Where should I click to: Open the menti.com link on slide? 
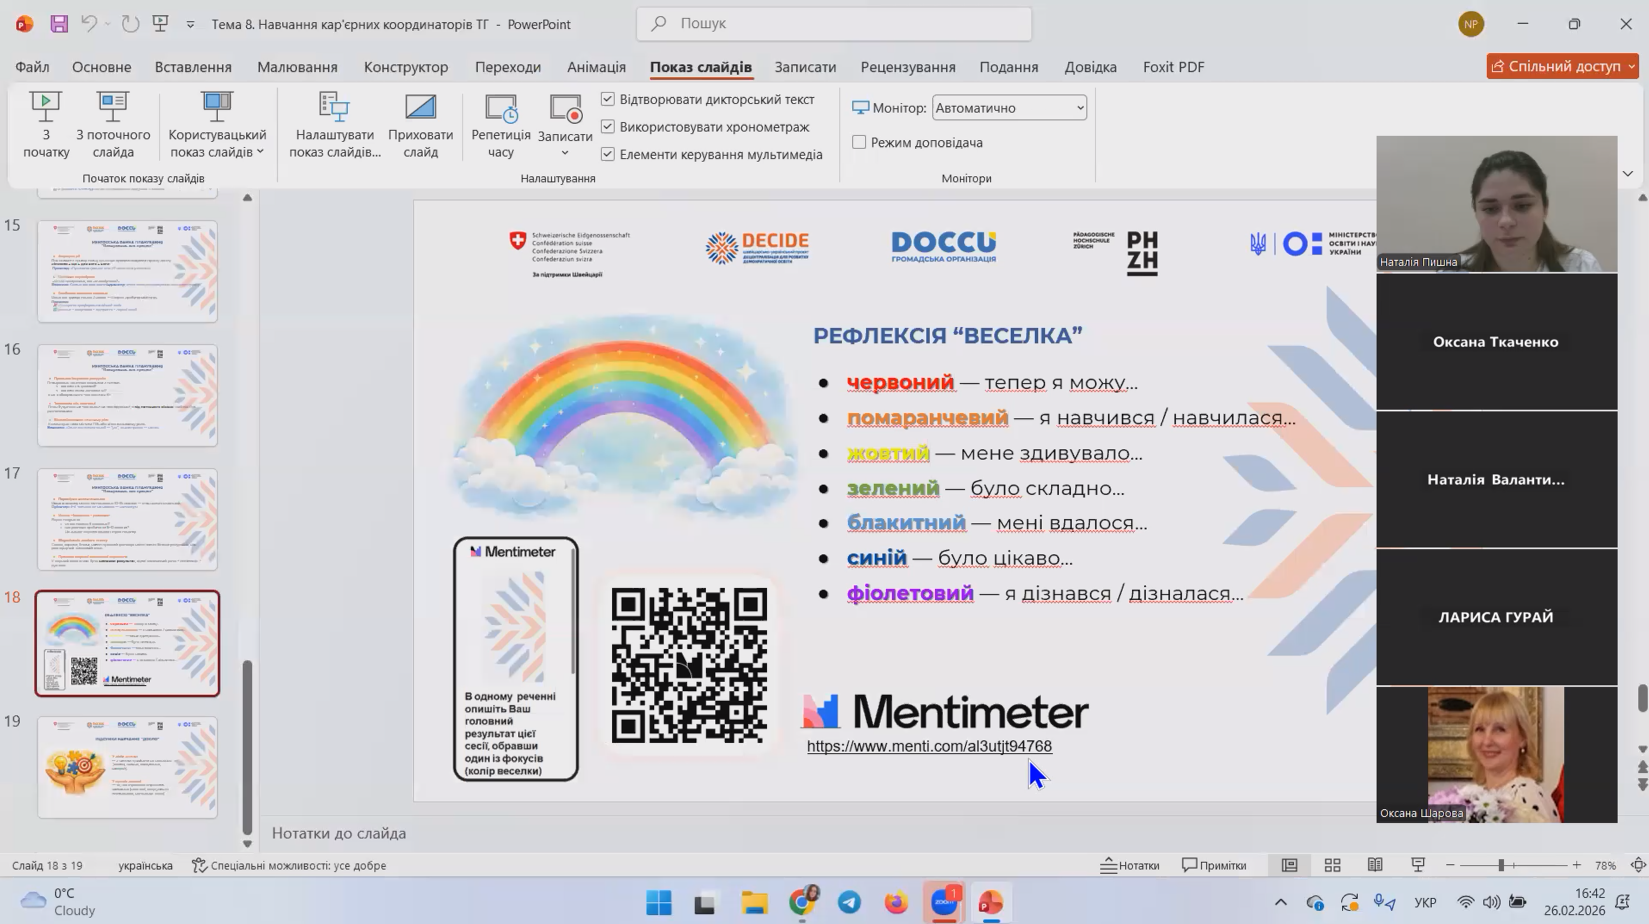coord(929,746)
